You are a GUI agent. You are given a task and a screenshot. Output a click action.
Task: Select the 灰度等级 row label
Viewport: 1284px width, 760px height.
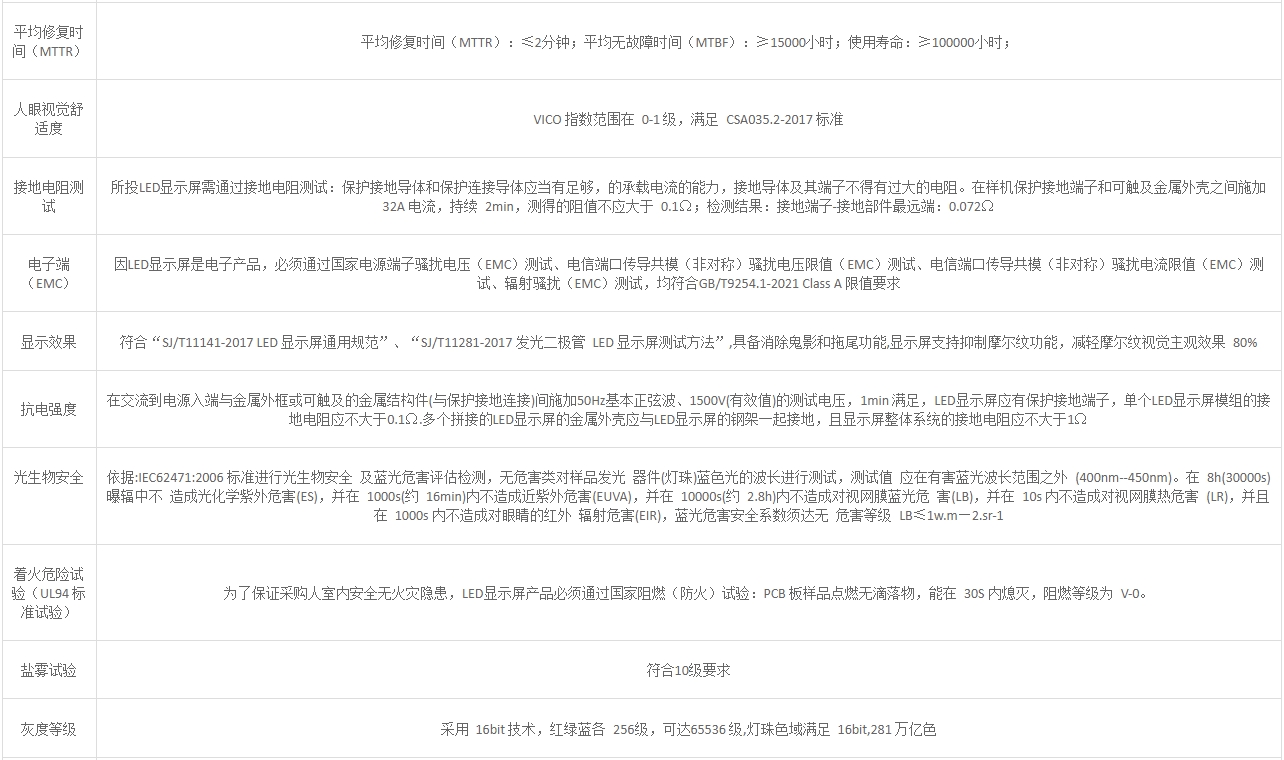coord(48,729)
